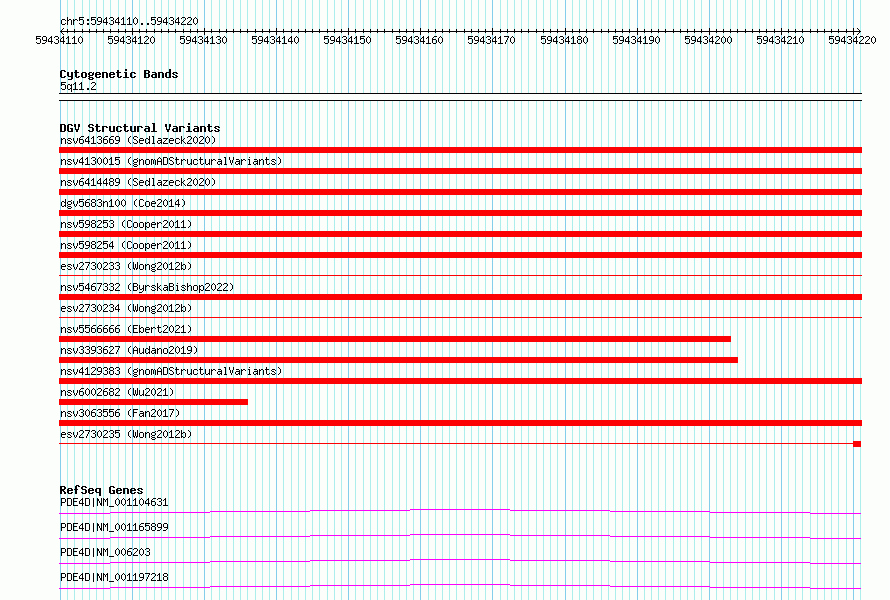
Task: Click red bar under nsv4130015
Action: click(x=460, y=171)
